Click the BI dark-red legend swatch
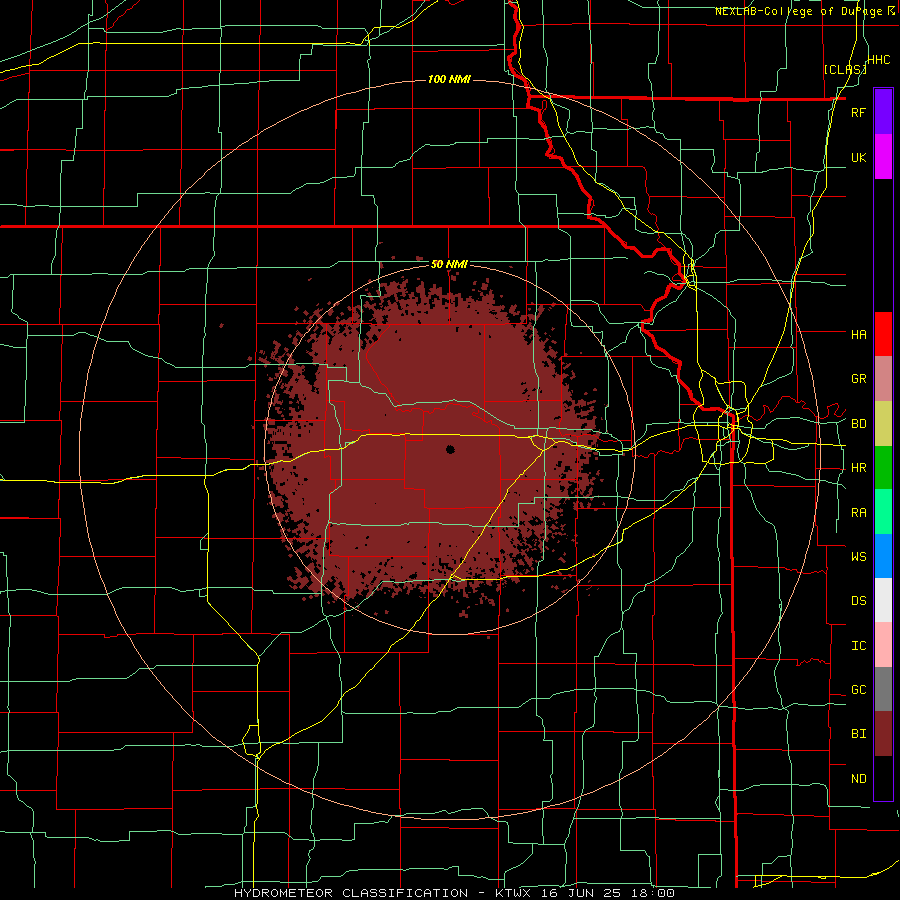Screen dimensions: 900x900 pyautogui.click(x=883, y=734)
